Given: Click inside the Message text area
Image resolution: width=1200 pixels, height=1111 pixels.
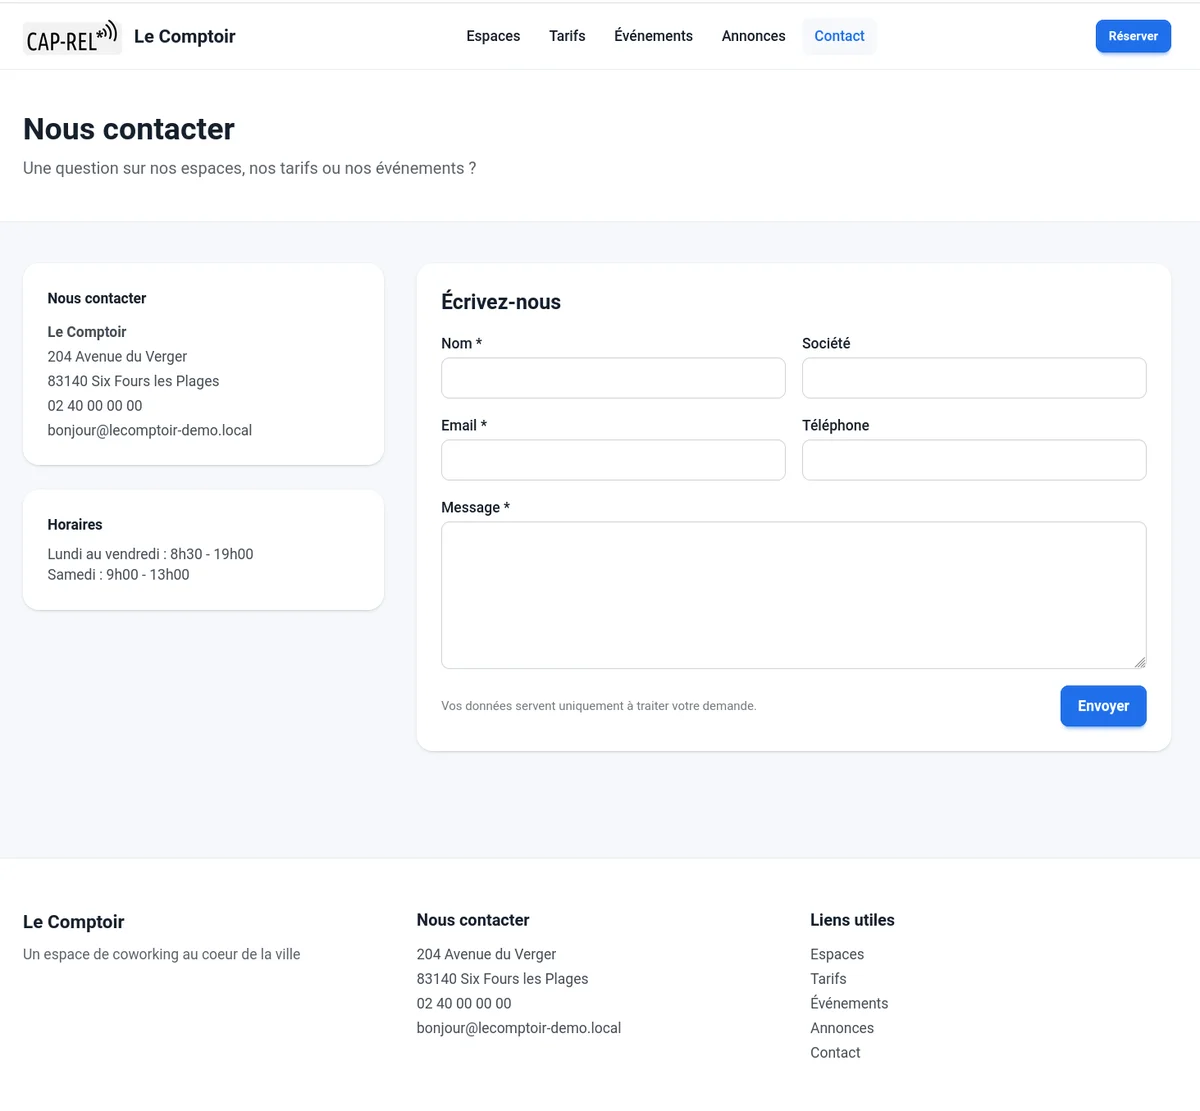Looking at the screenshot, I should point(794,595).
